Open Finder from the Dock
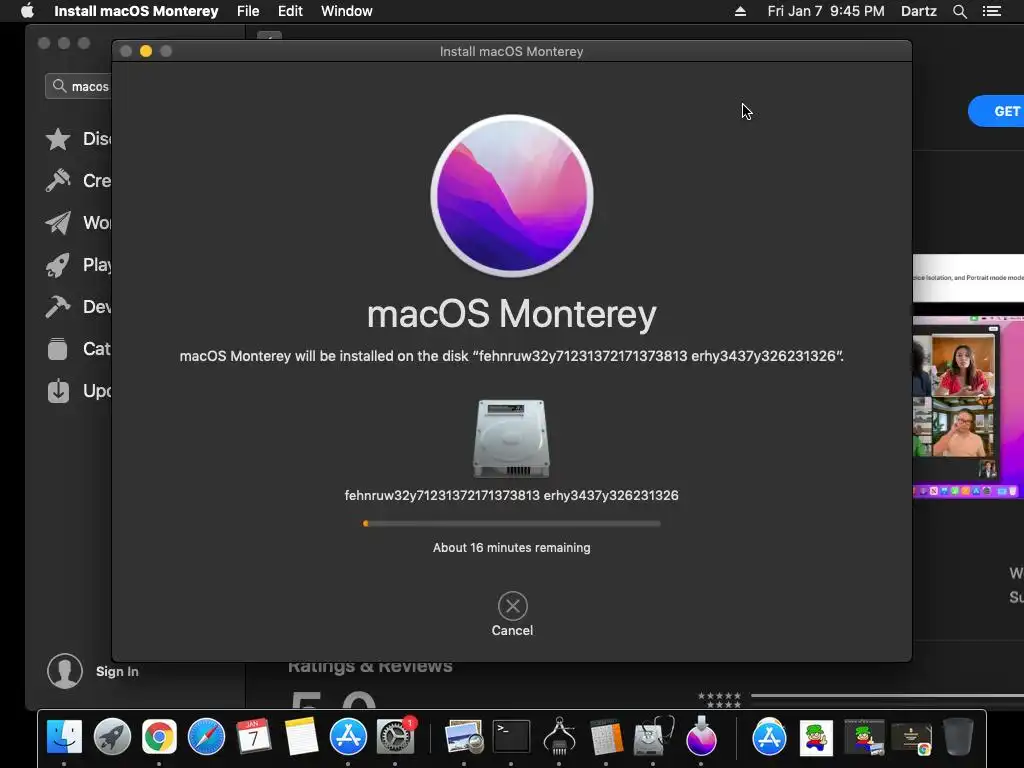Viewport: 1024px width, 768px height. click(64, 737)
